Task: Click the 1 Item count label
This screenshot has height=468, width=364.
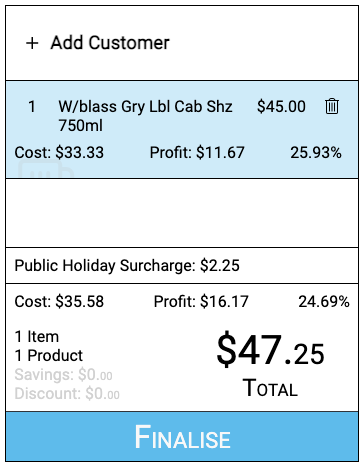Action: [x=37, y=337]
